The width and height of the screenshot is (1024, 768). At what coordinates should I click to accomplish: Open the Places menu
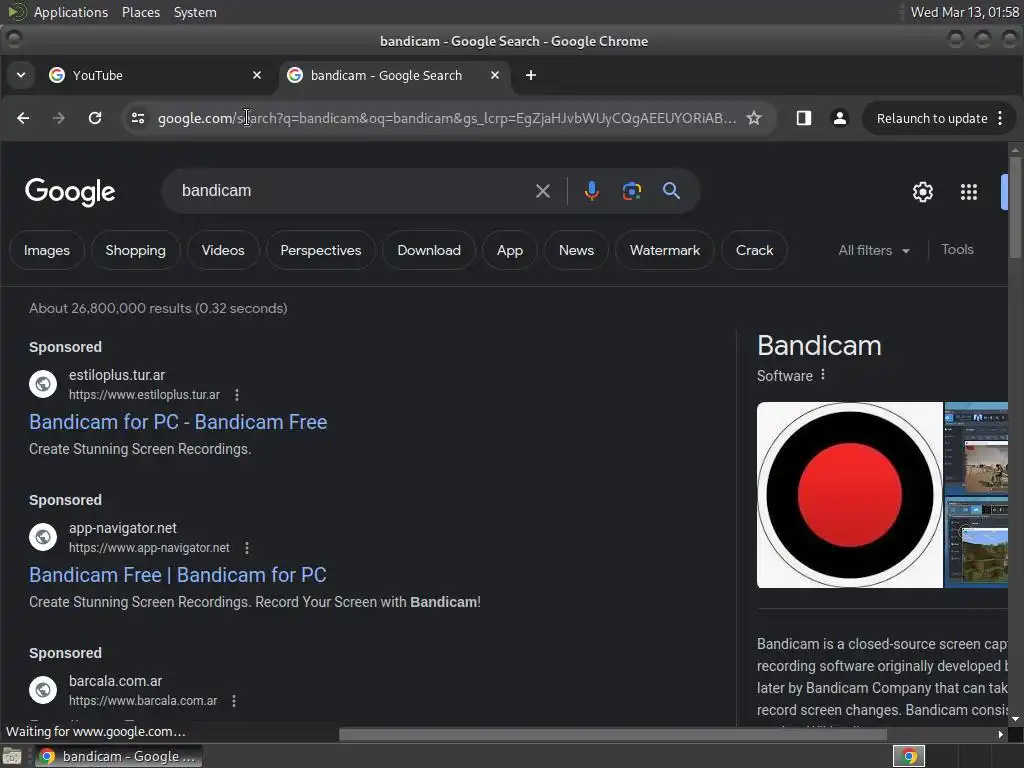(141, 12)
